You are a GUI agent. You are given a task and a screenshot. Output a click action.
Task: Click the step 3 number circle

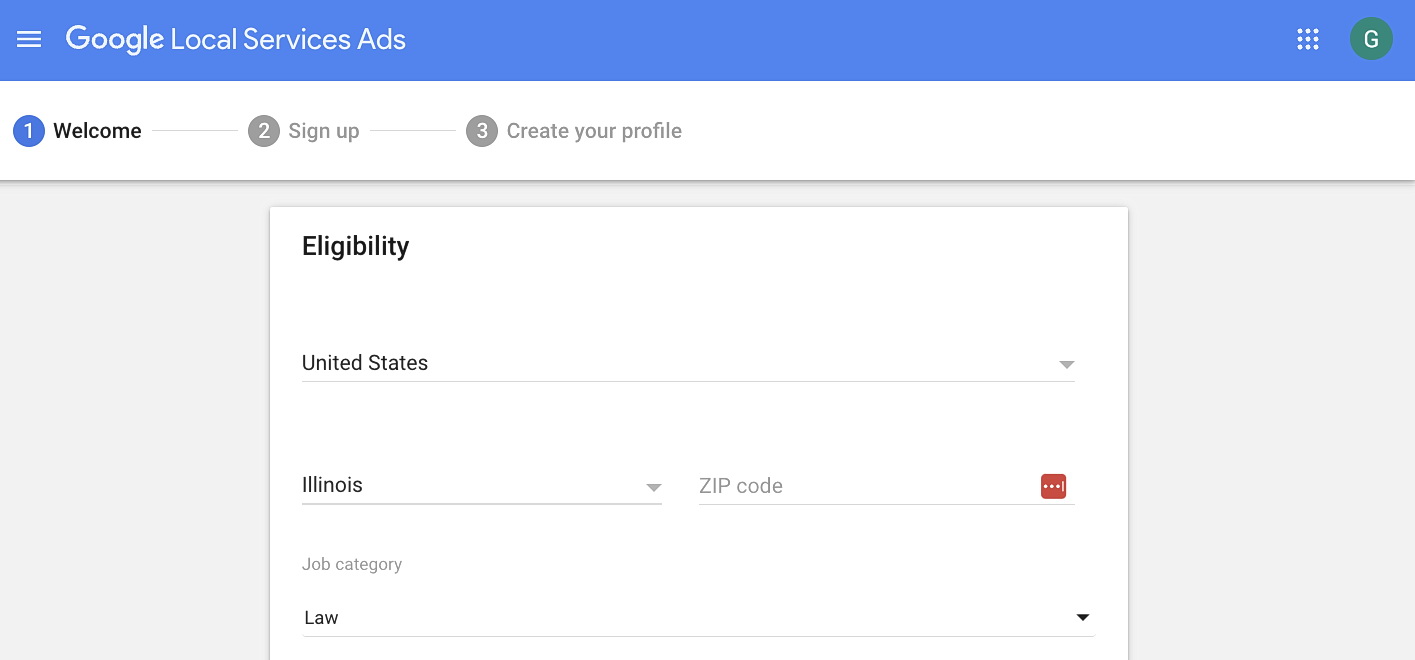coord(481,131)
